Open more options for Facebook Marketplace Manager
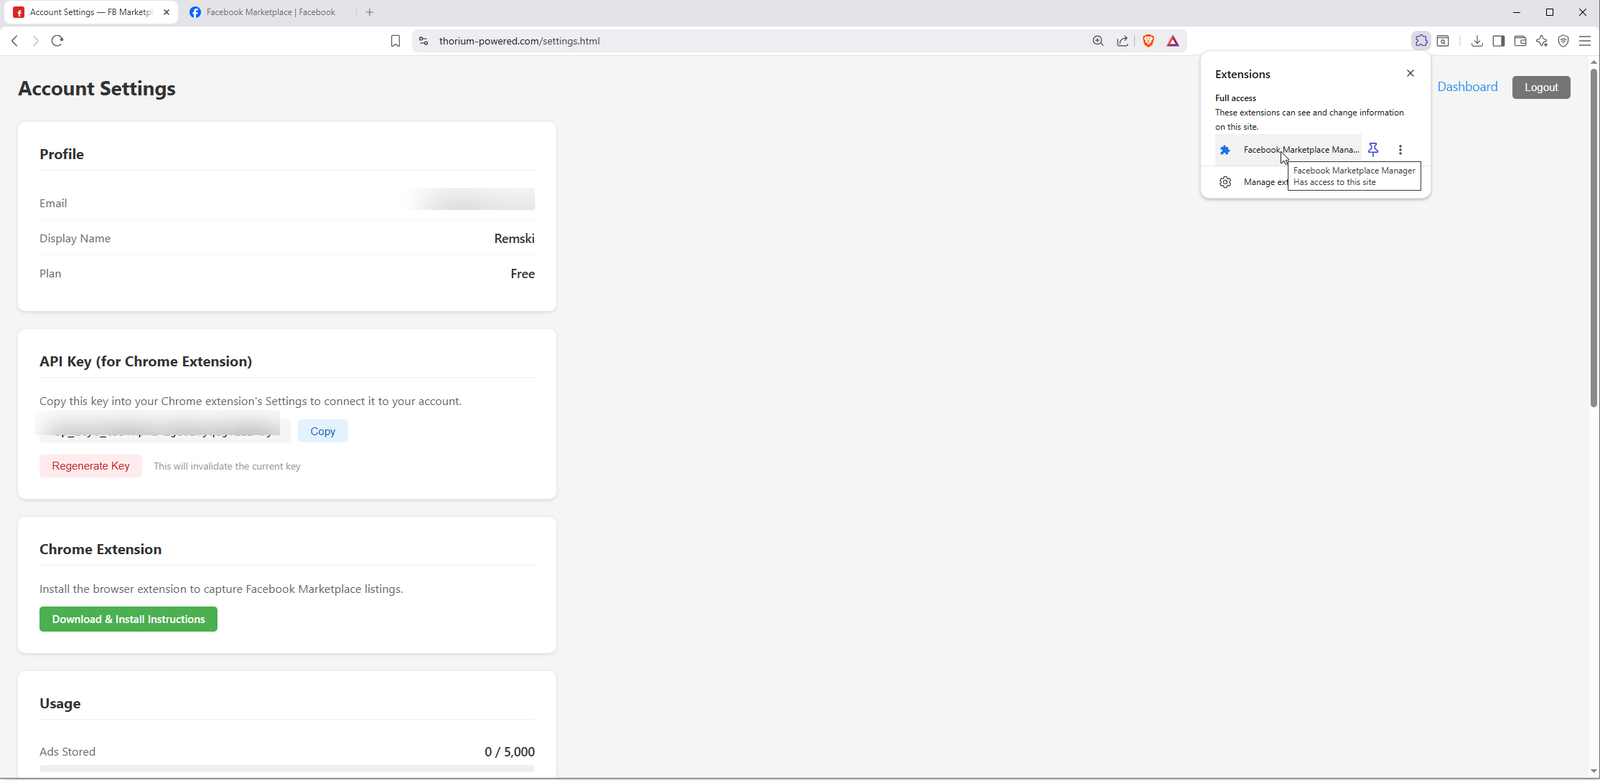Screen dimensions: 1600x780 pos(1400,149)
